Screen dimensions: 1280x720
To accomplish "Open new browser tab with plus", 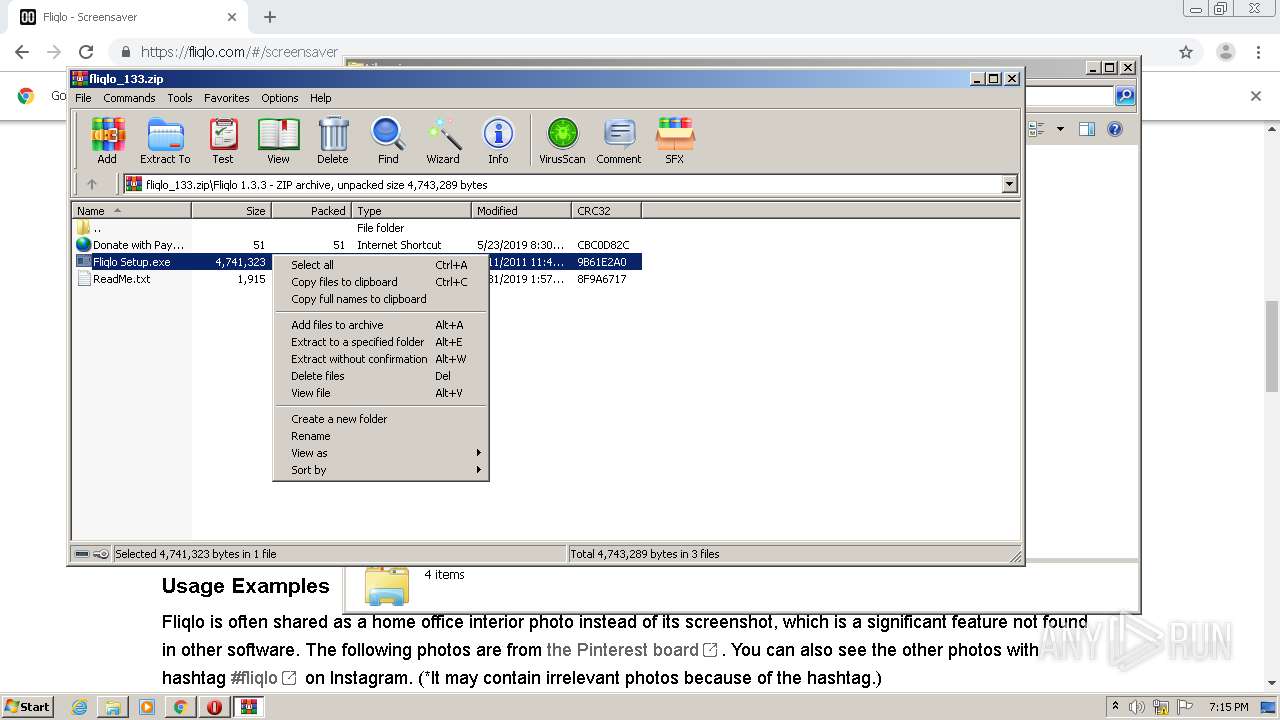I will (x=270, y=17).
